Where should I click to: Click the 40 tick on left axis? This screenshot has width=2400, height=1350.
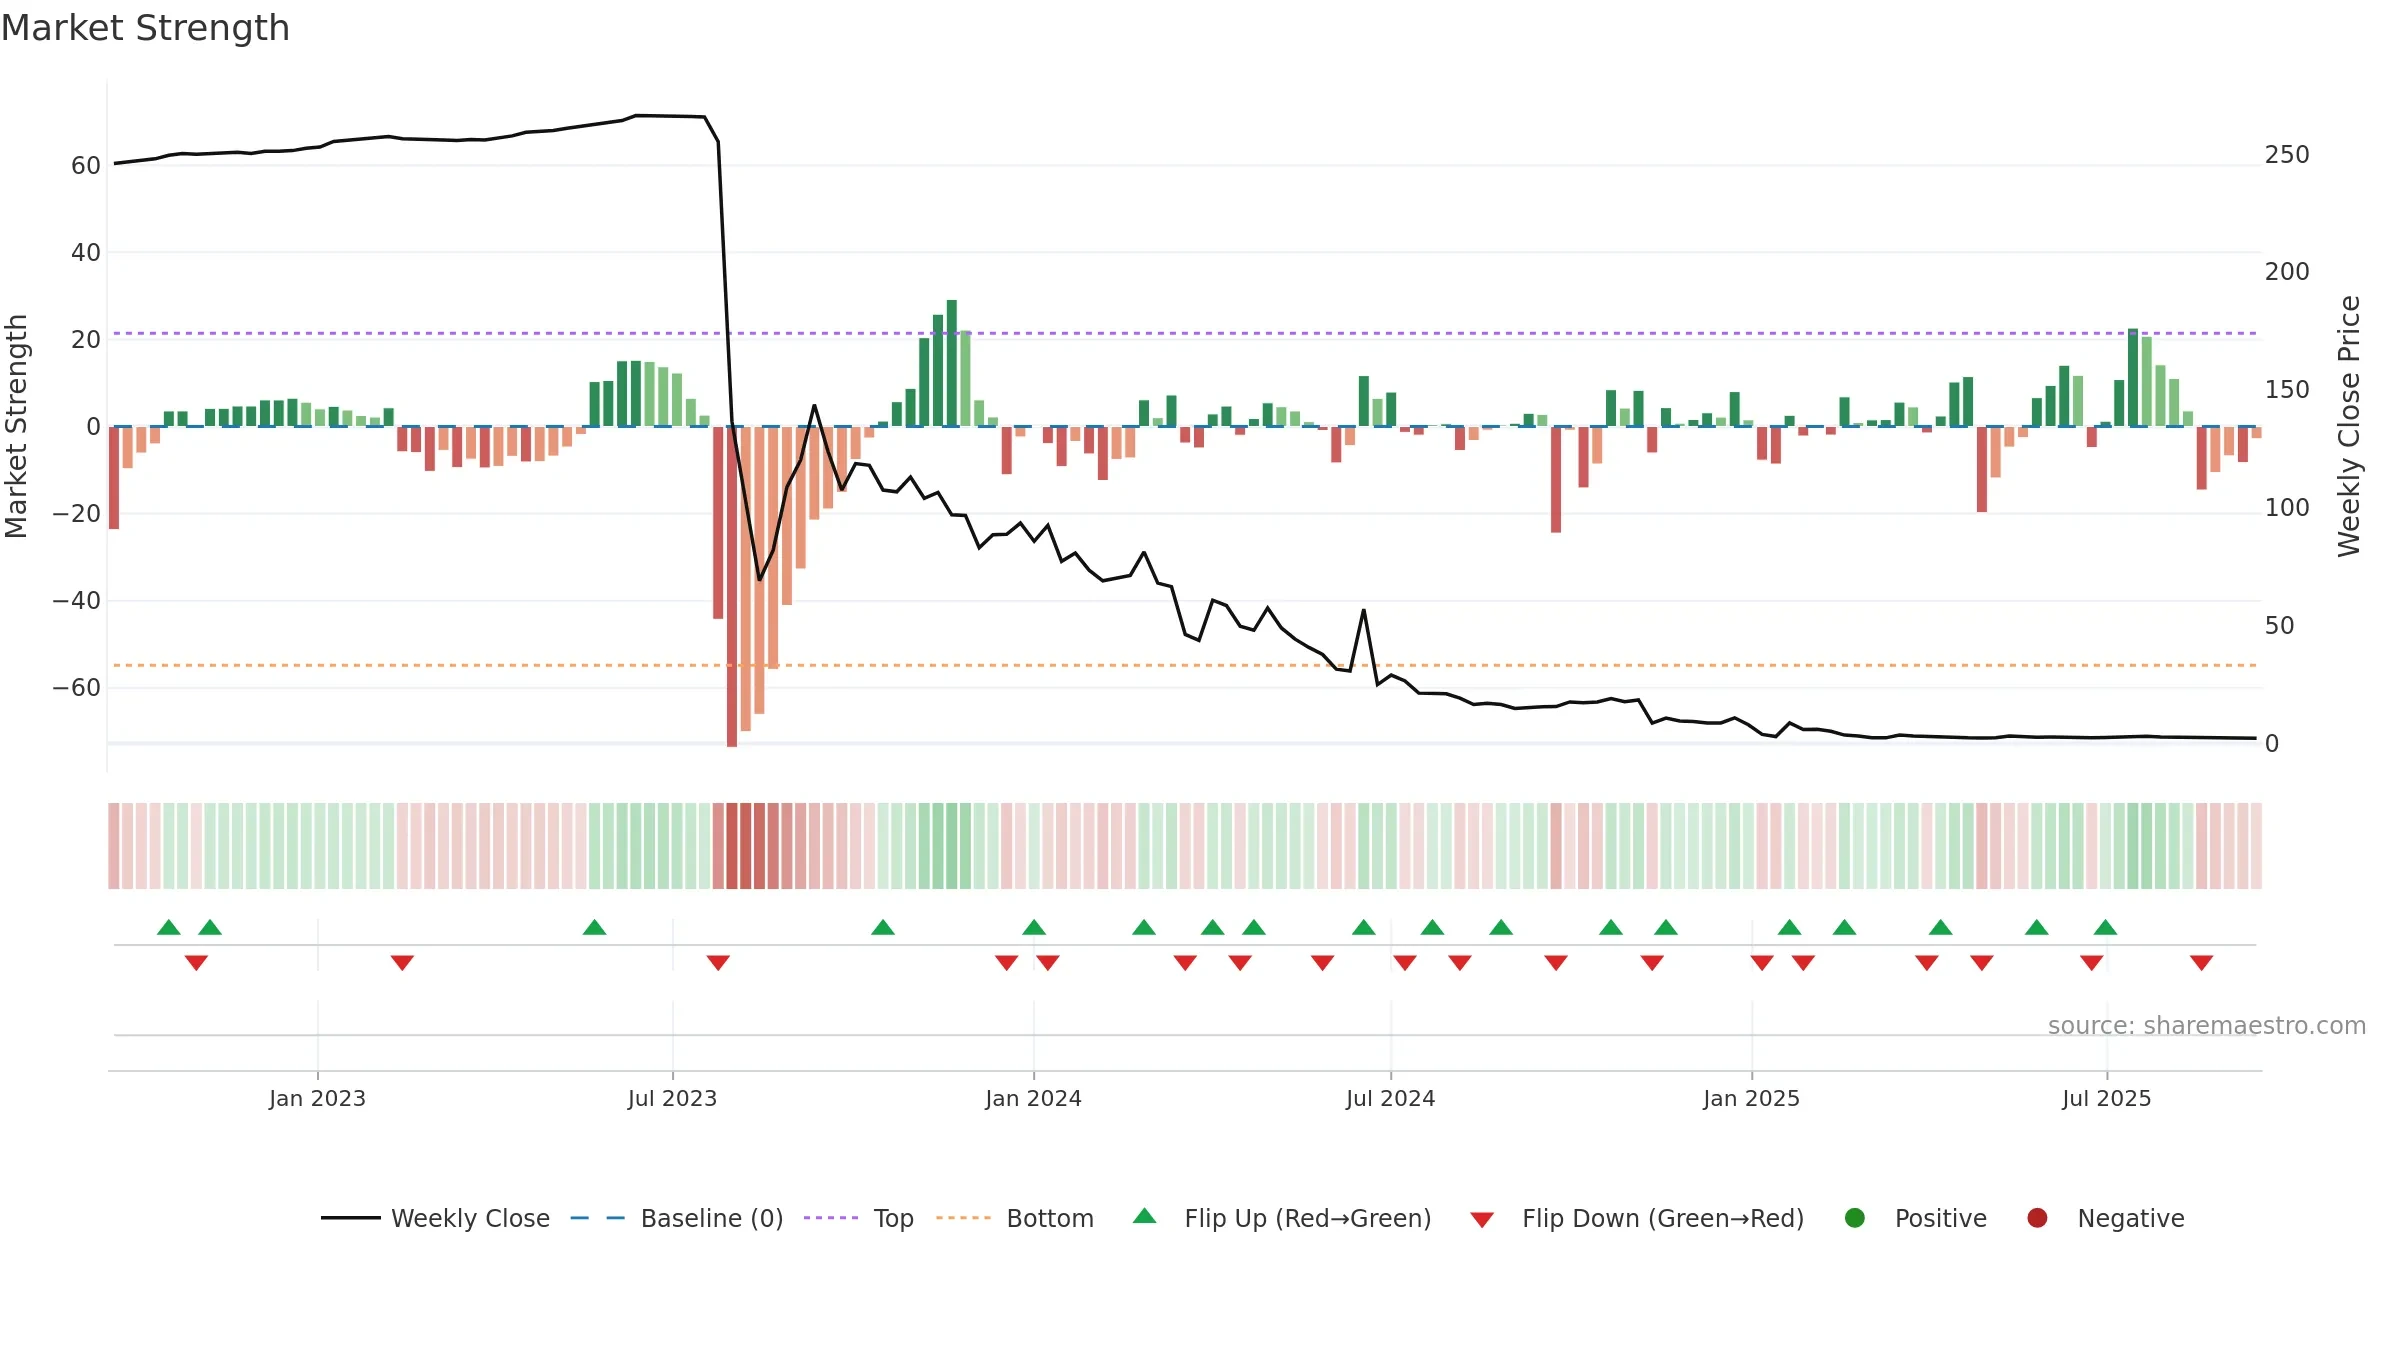(86, 253)
